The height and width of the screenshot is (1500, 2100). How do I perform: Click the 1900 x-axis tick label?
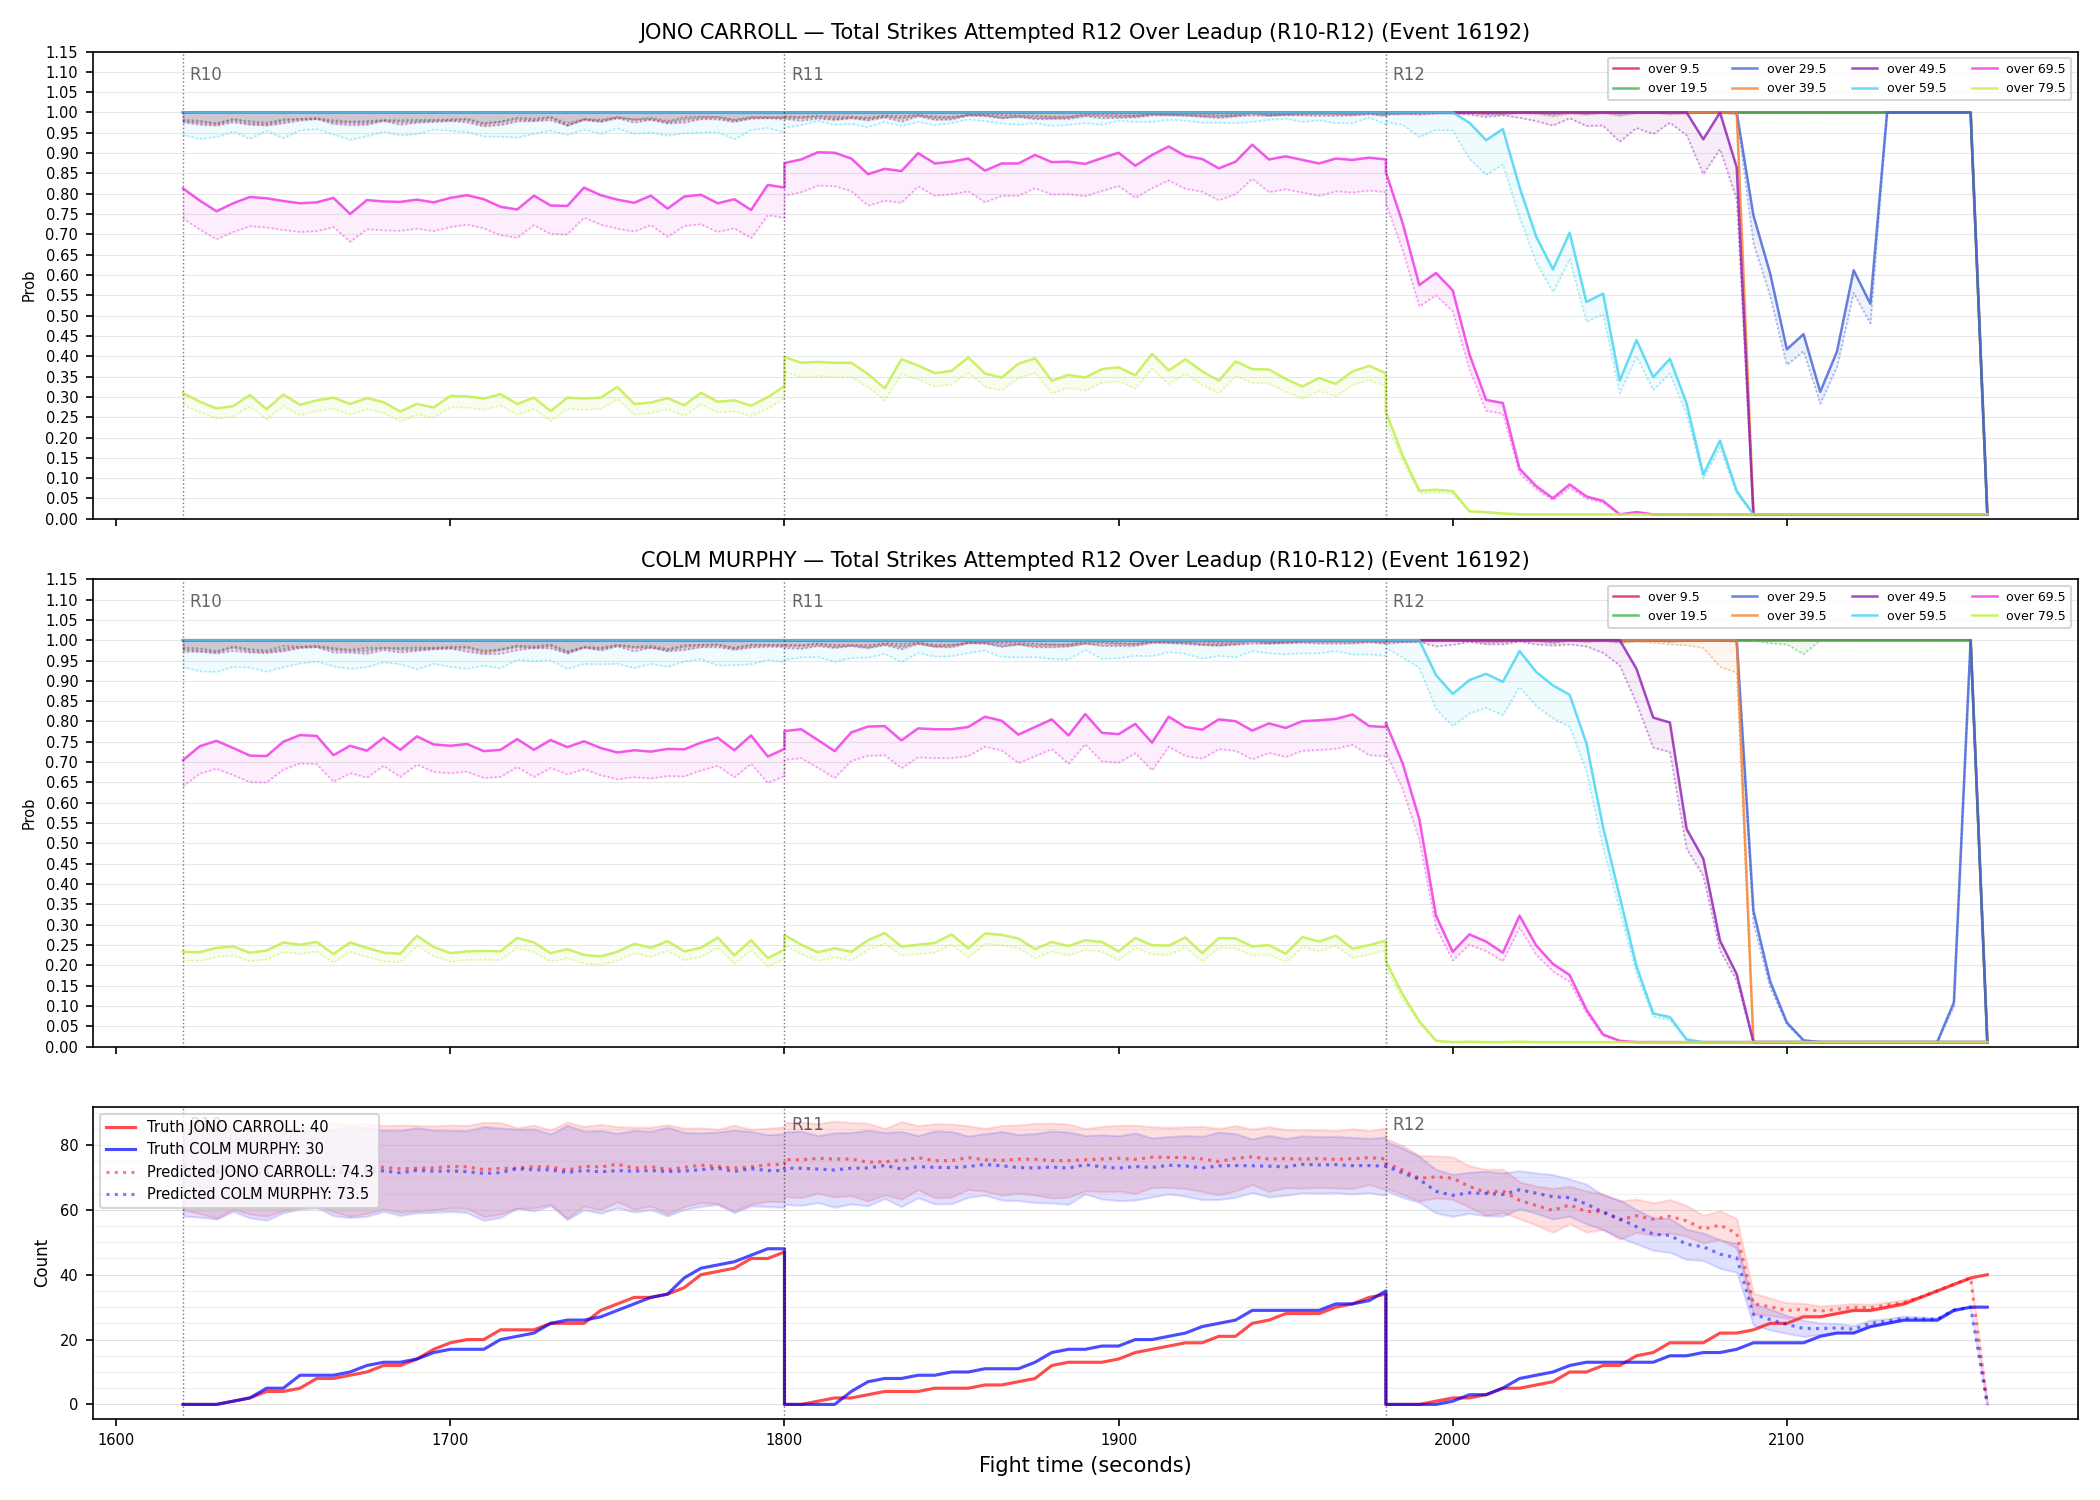(1118, 1439)
